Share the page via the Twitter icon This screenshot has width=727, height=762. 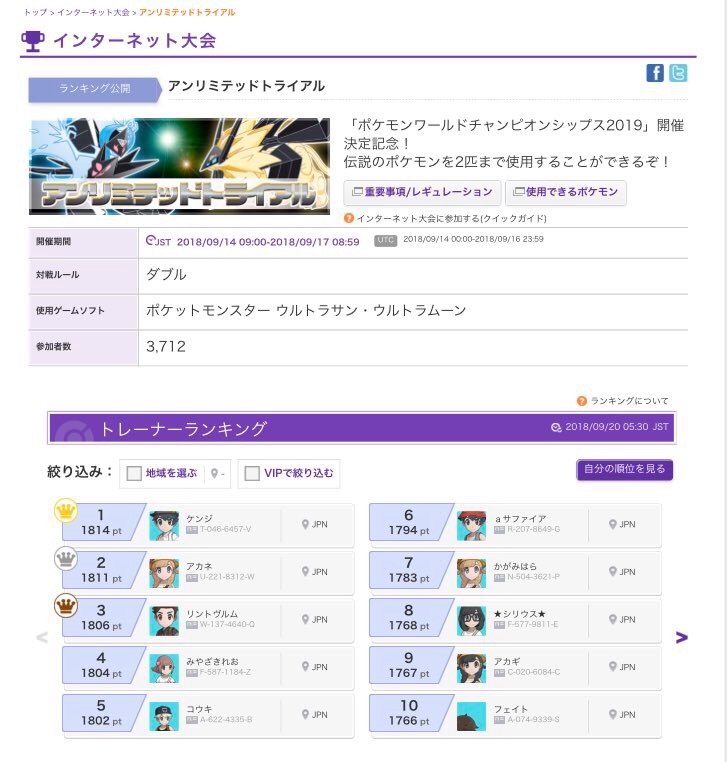click(x=678, y=73)
